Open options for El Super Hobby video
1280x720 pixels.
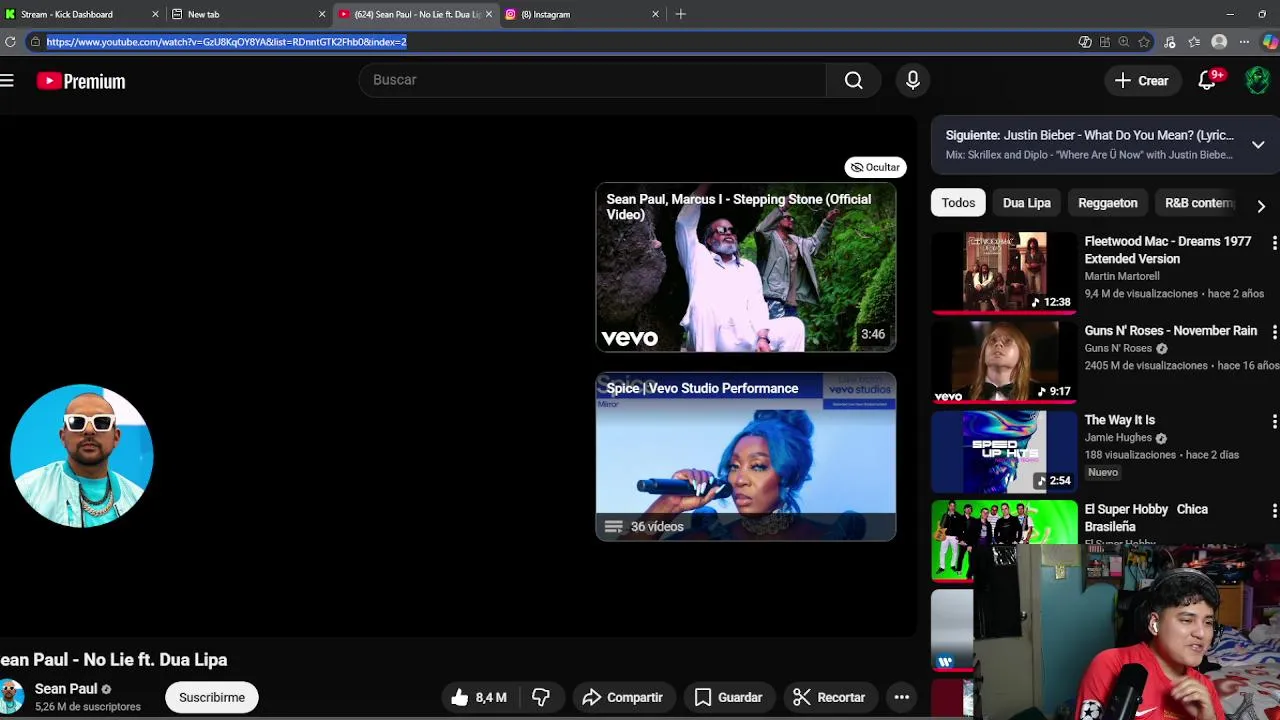point(1274,511)
